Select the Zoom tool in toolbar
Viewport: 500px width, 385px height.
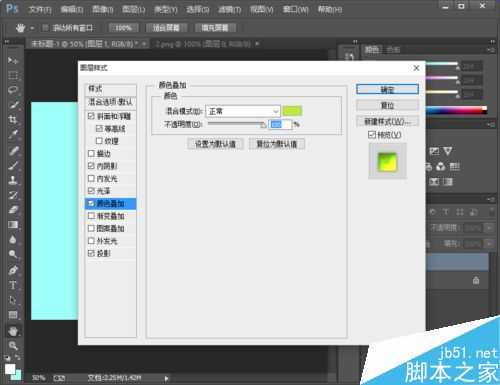click(x=13, y=346)
